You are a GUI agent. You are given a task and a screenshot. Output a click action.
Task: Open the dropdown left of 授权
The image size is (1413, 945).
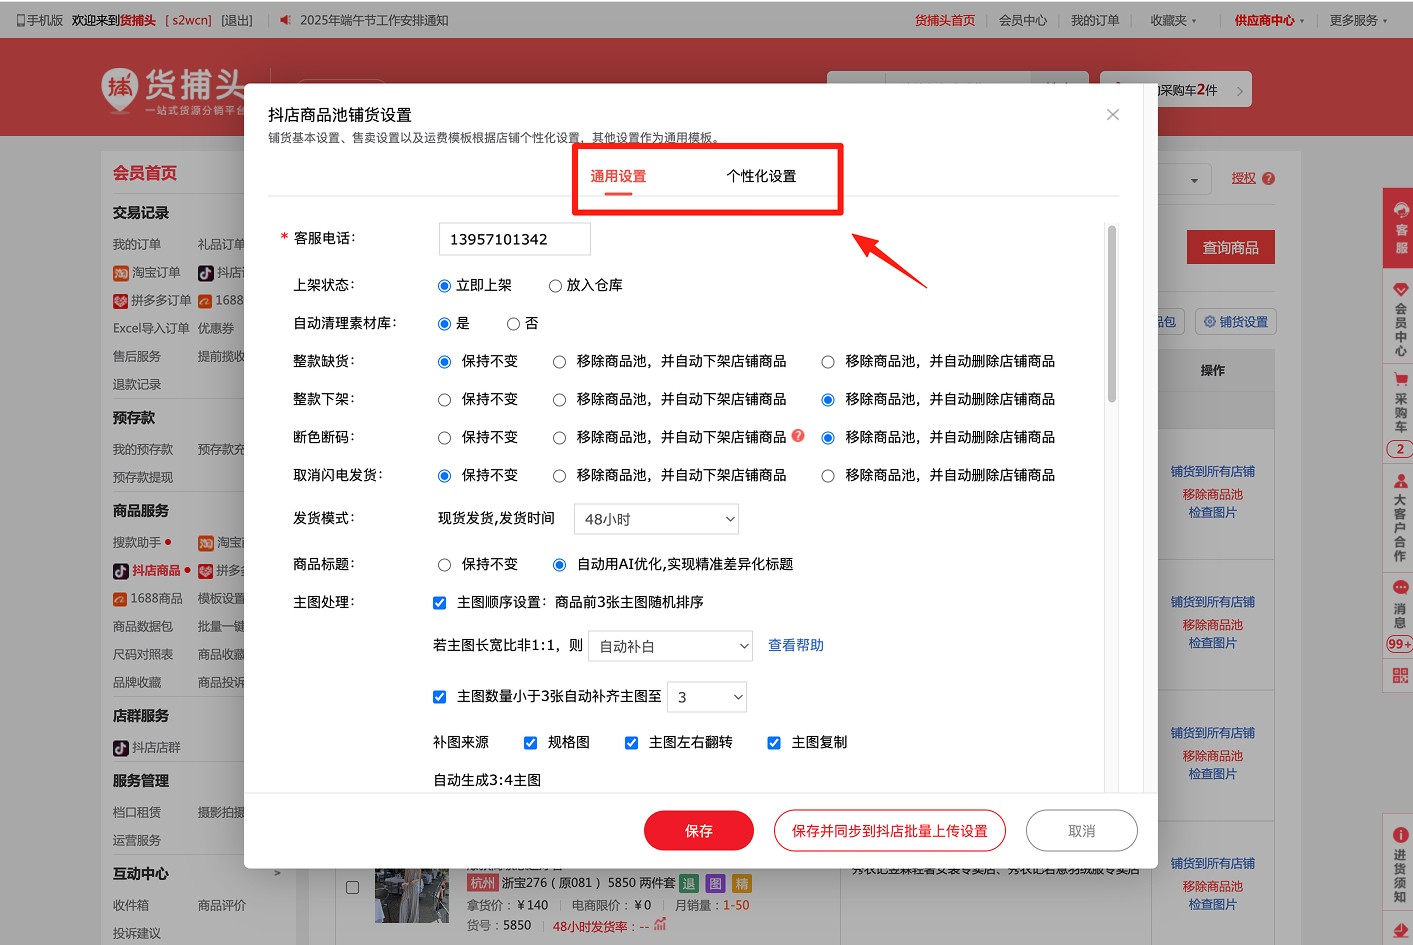1195,180
